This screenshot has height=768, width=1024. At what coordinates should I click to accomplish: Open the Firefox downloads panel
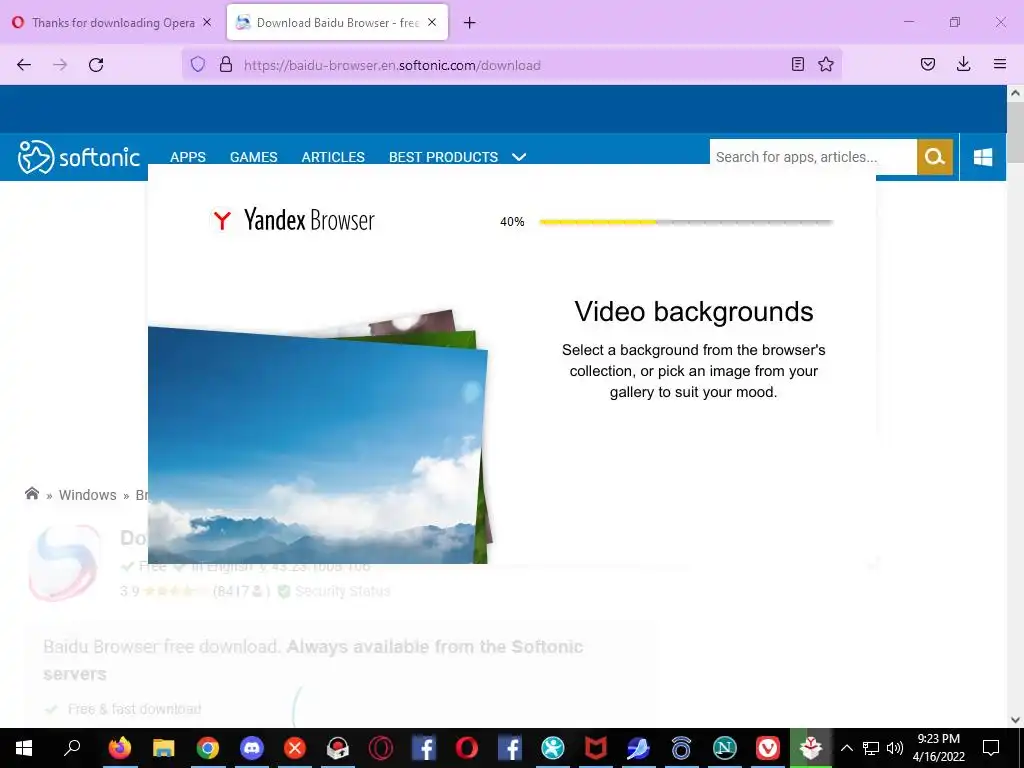(963, 64)
